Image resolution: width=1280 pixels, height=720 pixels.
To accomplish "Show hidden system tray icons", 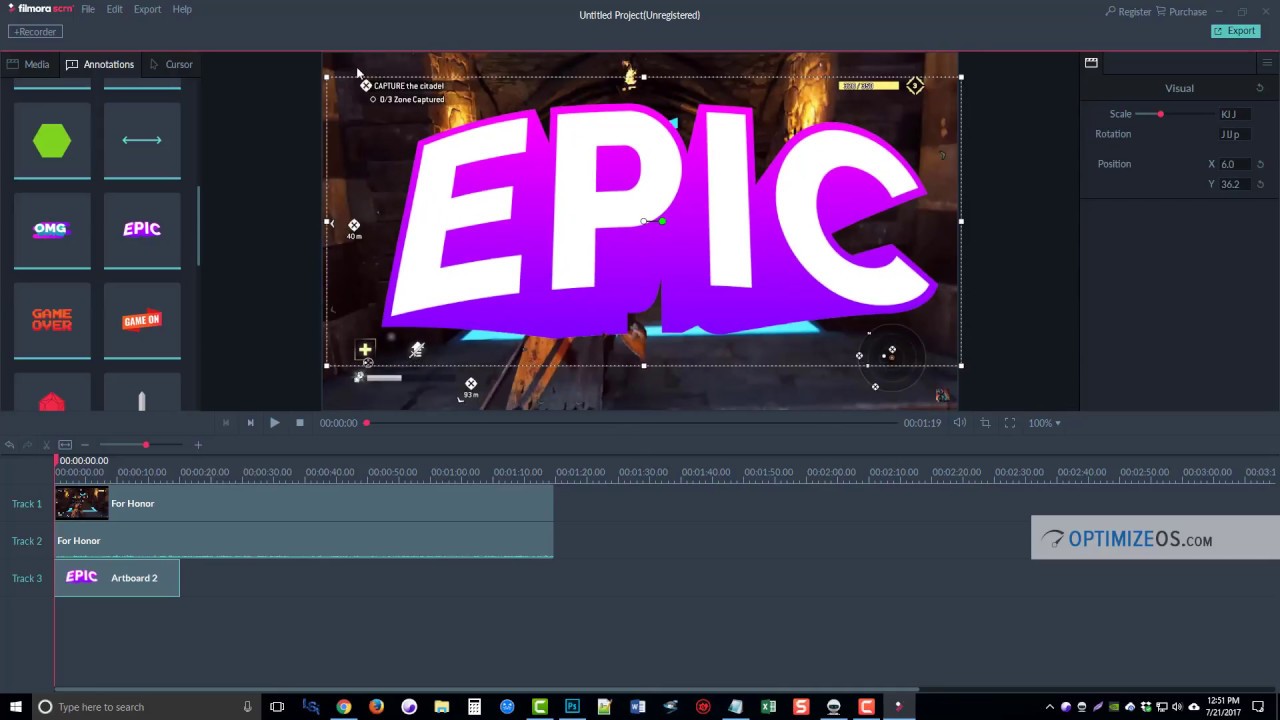I will coord(1049,707).
